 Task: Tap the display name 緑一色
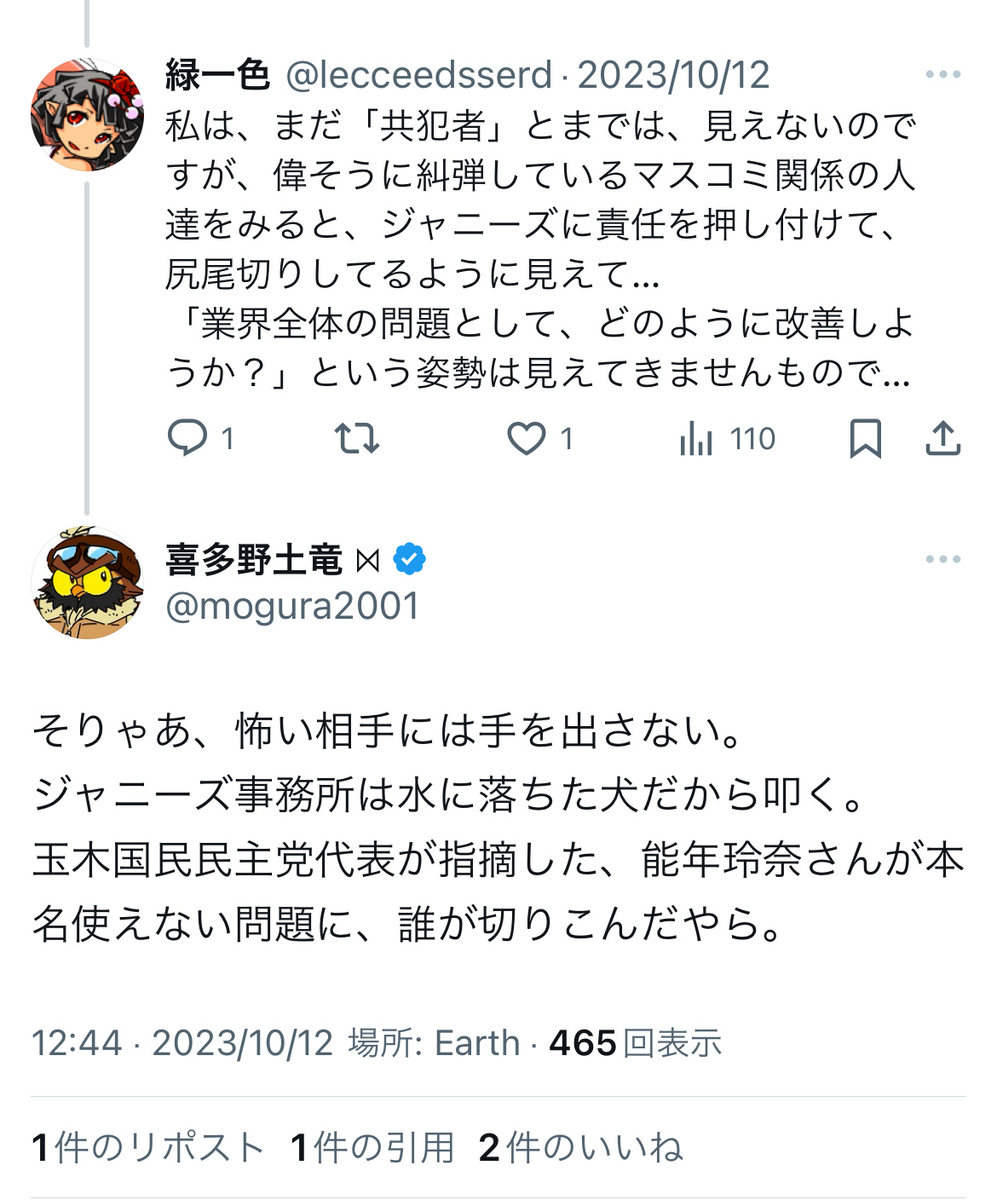click(217, 75)
